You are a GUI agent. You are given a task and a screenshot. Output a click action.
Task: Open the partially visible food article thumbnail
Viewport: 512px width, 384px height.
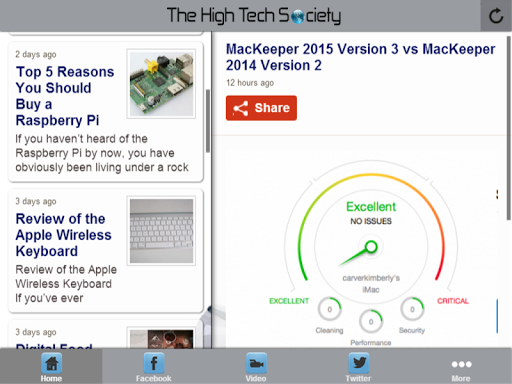point(161,338)
